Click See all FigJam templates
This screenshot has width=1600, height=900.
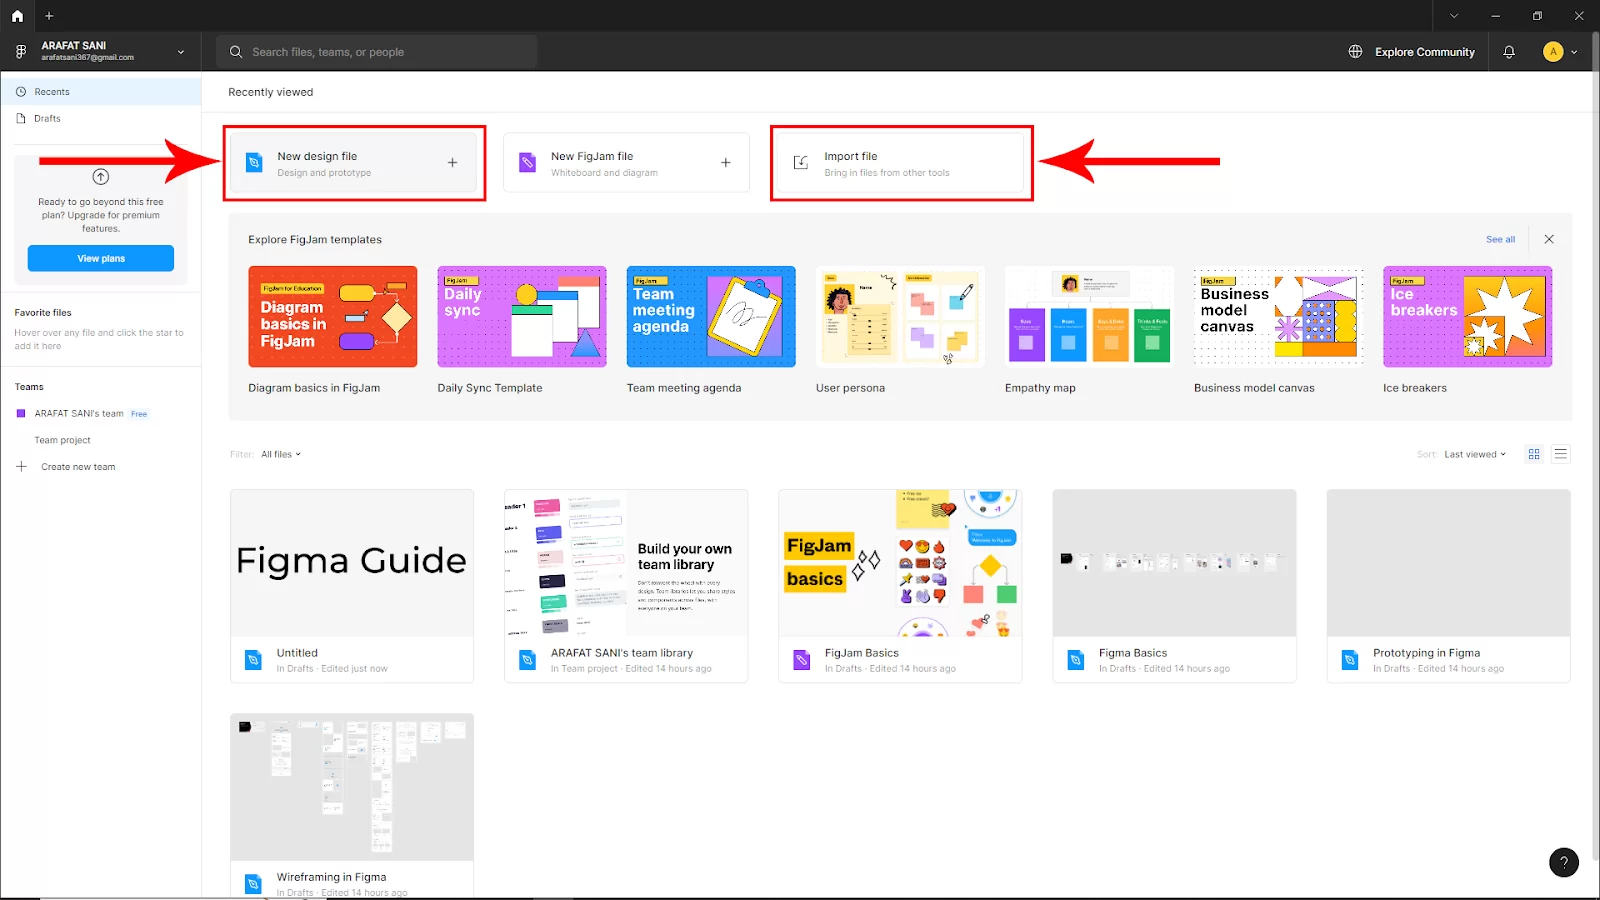(1500, 239)
